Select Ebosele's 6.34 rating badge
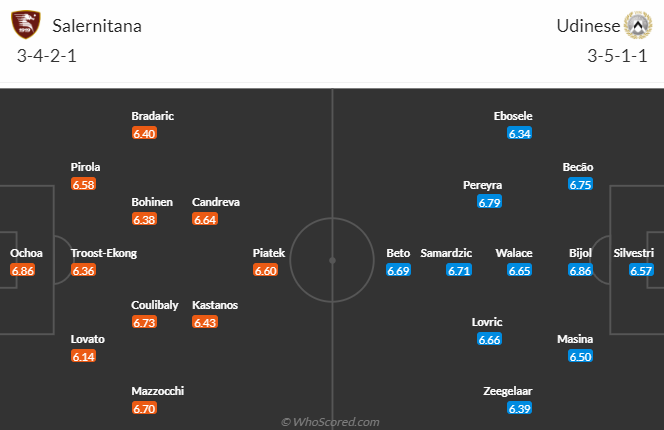 (x=520, y=133)
